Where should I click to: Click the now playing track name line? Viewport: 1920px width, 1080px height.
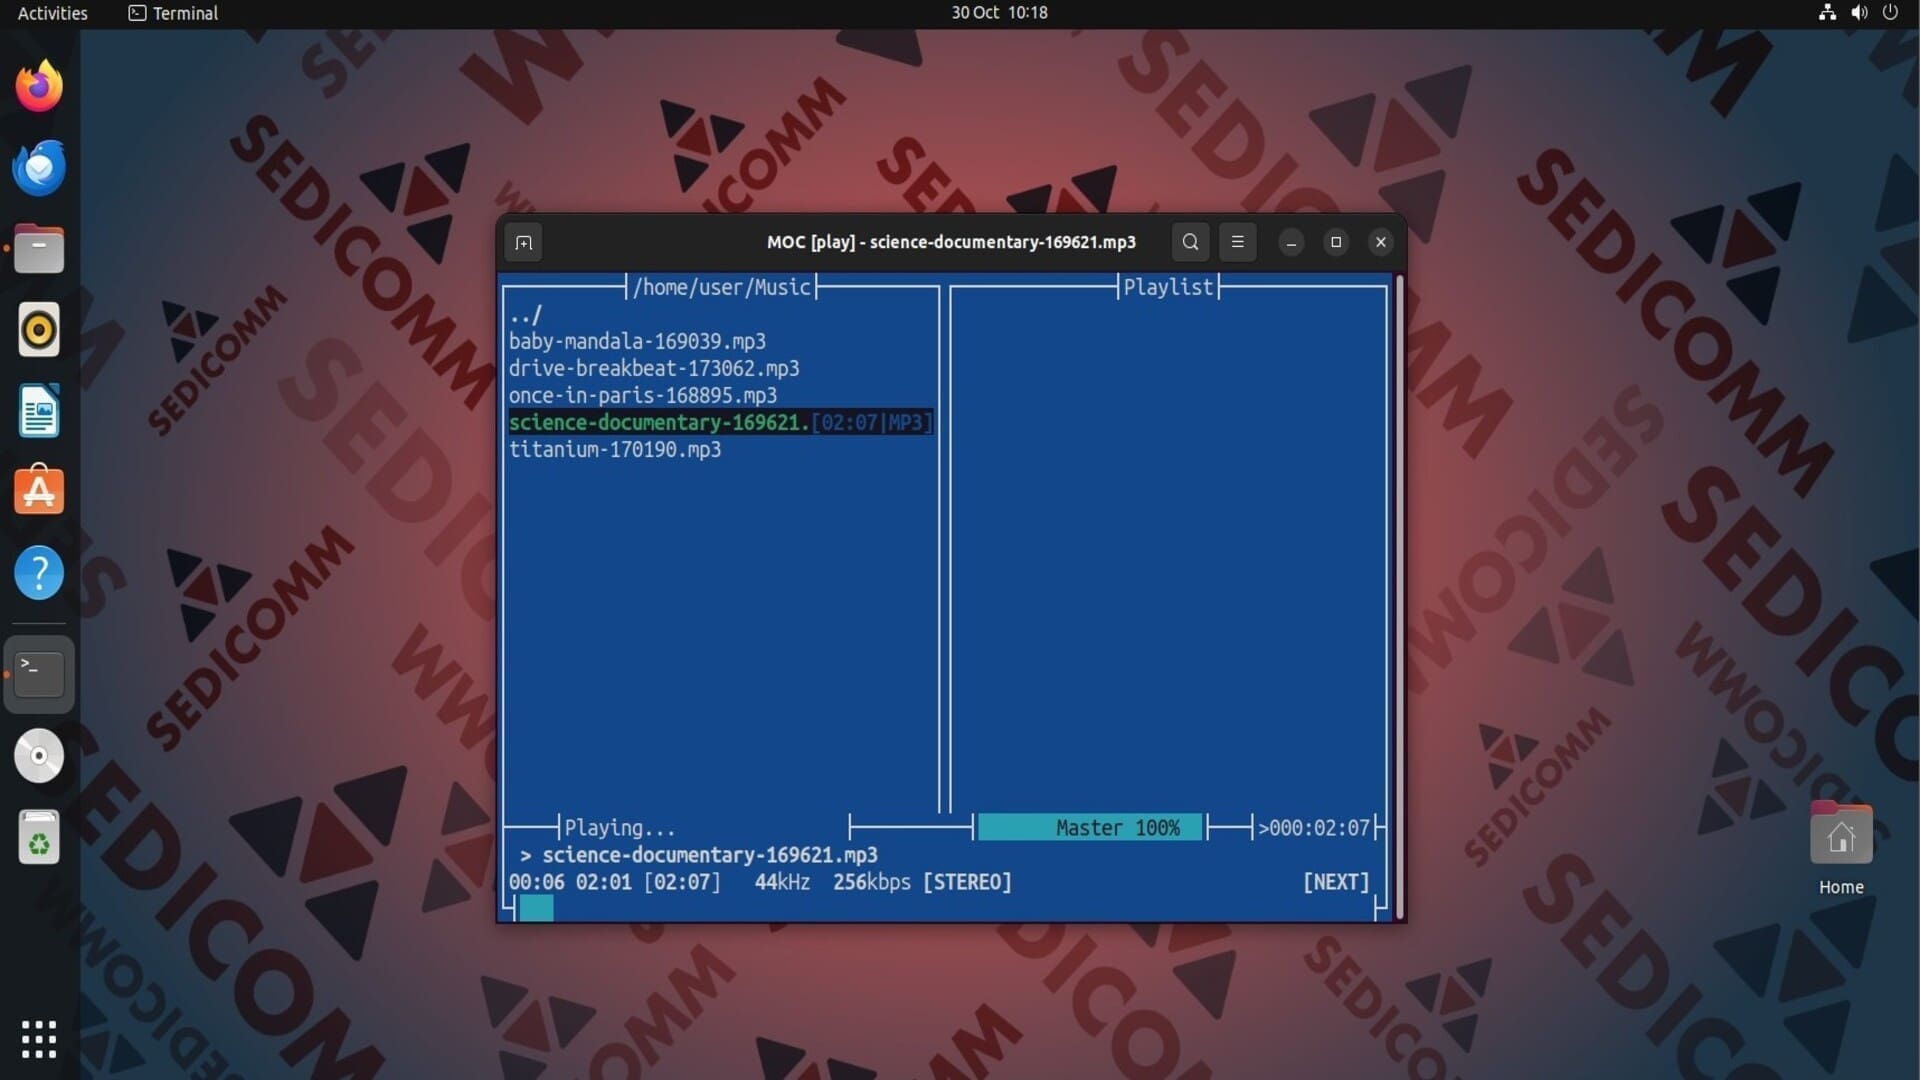tap(710, 855)
